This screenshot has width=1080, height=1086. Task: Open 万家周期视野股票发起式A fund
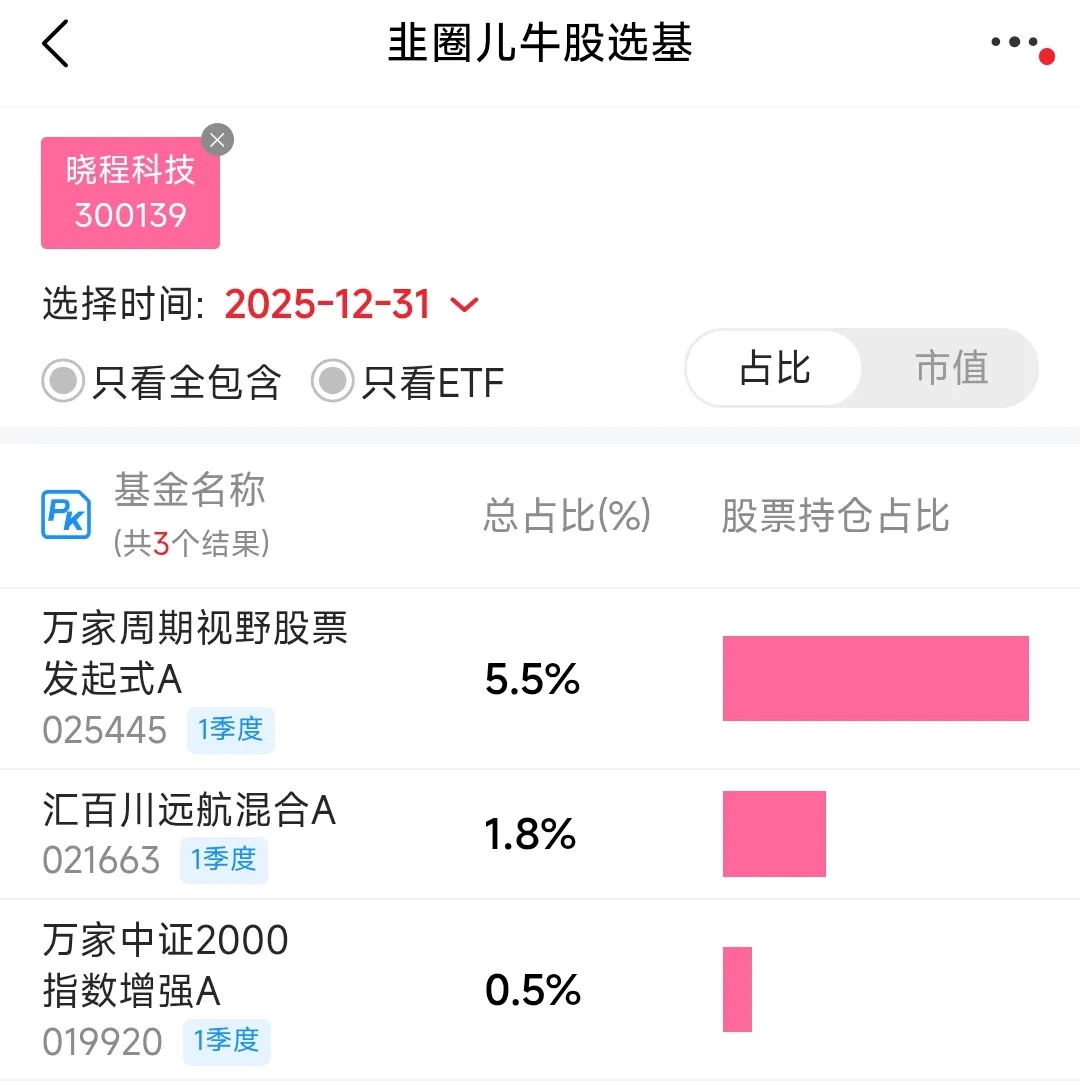click(195, 654)
